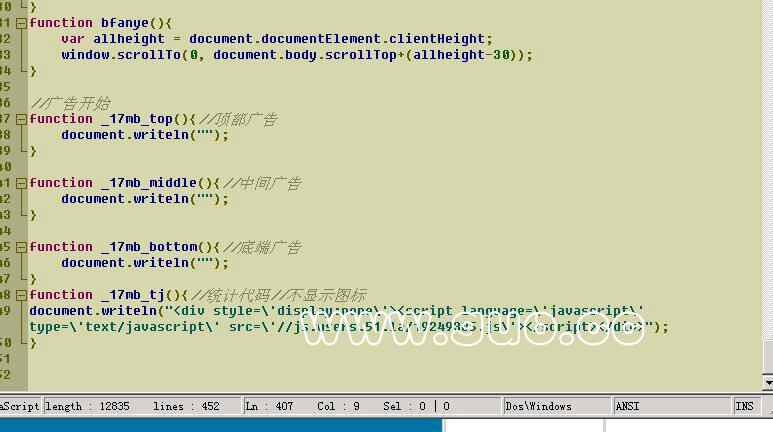
Task: Click the 'var allheight' declaration line
Action: click(277, 39)
